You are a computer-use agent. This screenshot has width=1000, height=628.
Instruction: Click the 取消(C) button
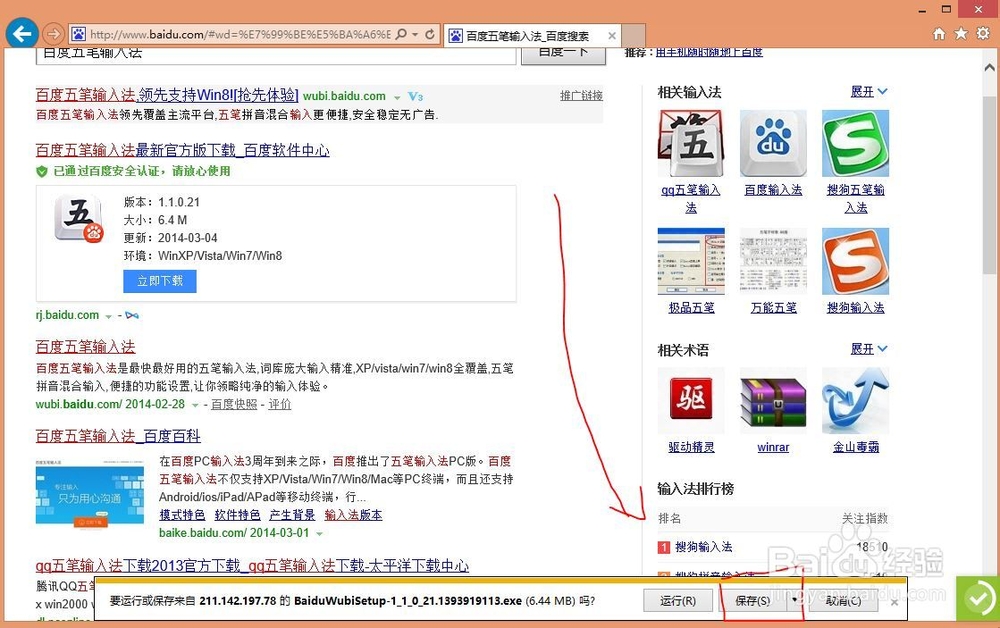(843, 601)
